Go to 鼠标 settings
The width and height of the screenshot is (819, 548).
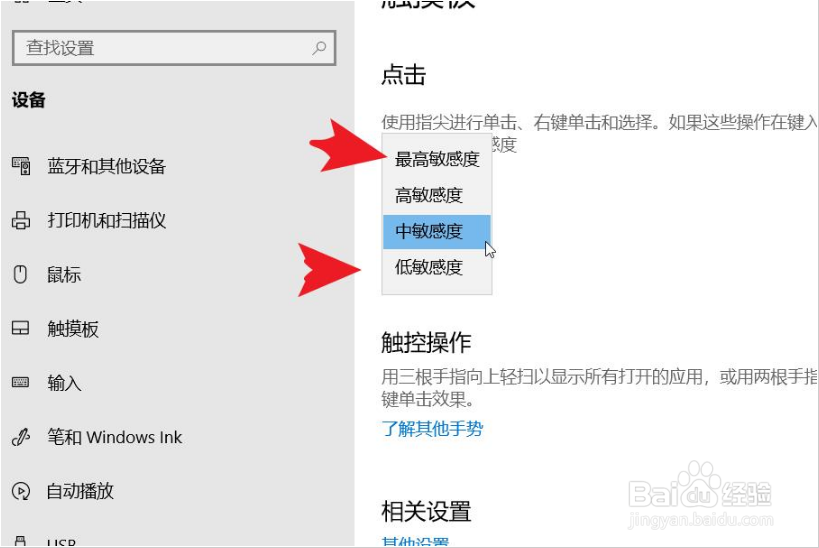[64, 274]
